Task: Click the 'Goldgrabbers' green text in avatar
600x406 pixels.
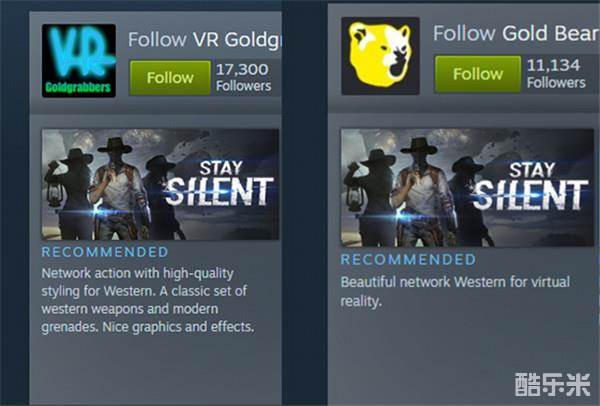Action: pyautogui.click(x=78, y=88)
